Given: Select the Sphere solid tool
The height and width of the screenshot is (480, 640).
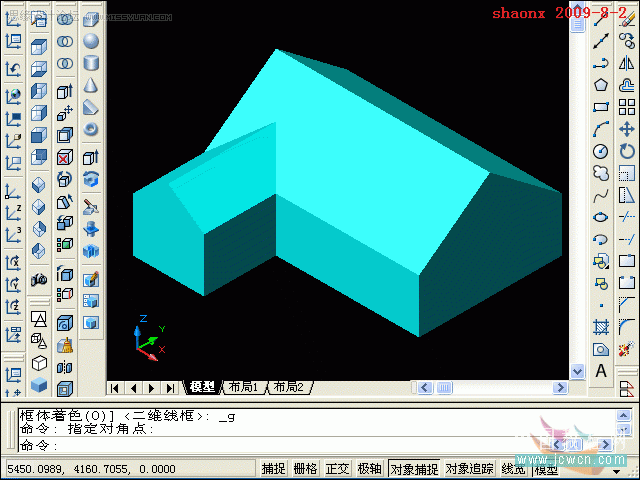Looking at the screenshot, I should 91,41.
